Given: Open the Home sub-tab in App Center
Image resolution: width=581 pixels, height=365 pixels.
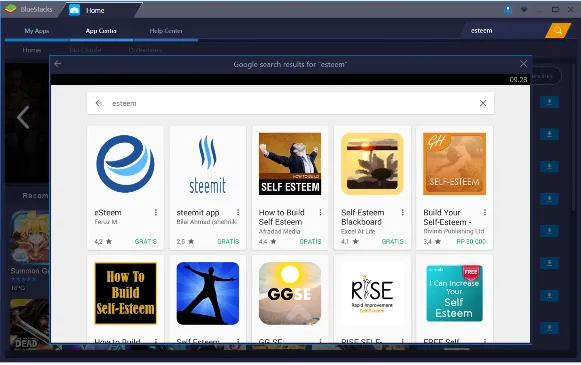Looking at the screenshot, I should [32, 50].
